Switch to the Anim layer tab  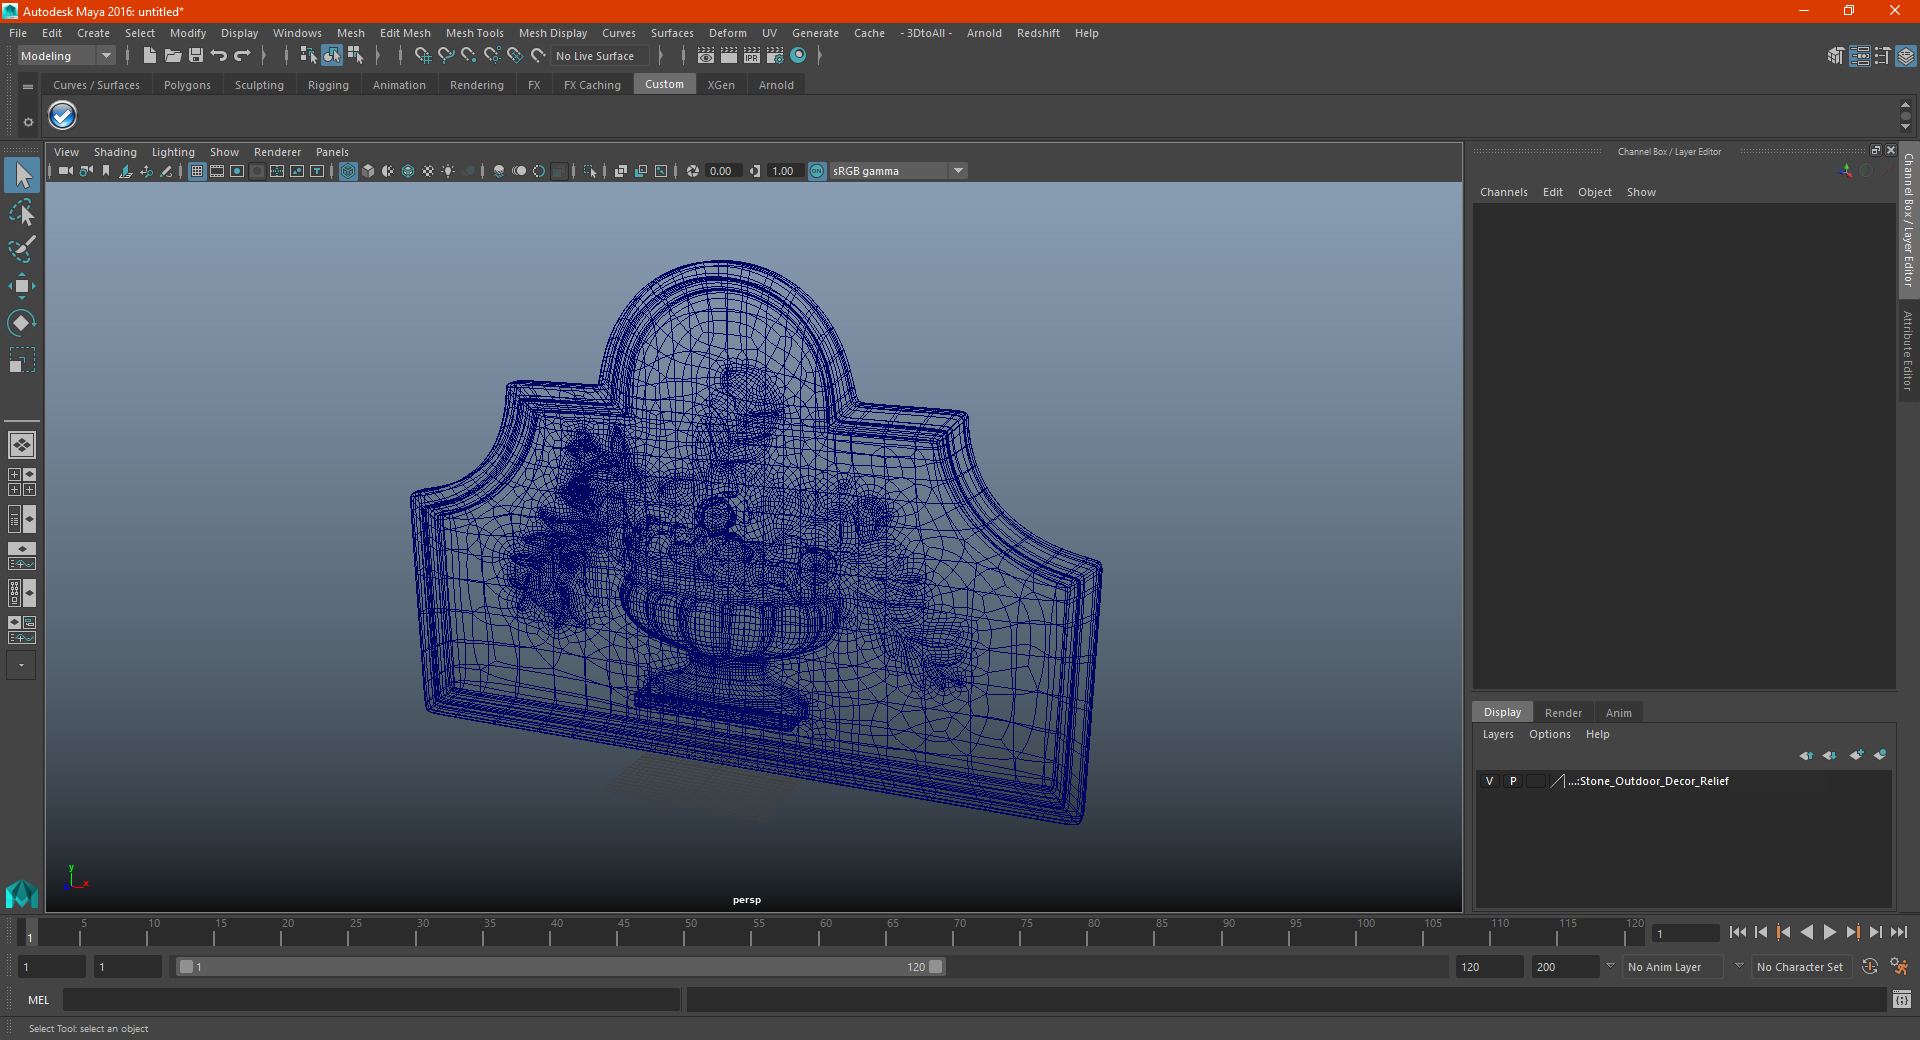tap(1618, 713)
